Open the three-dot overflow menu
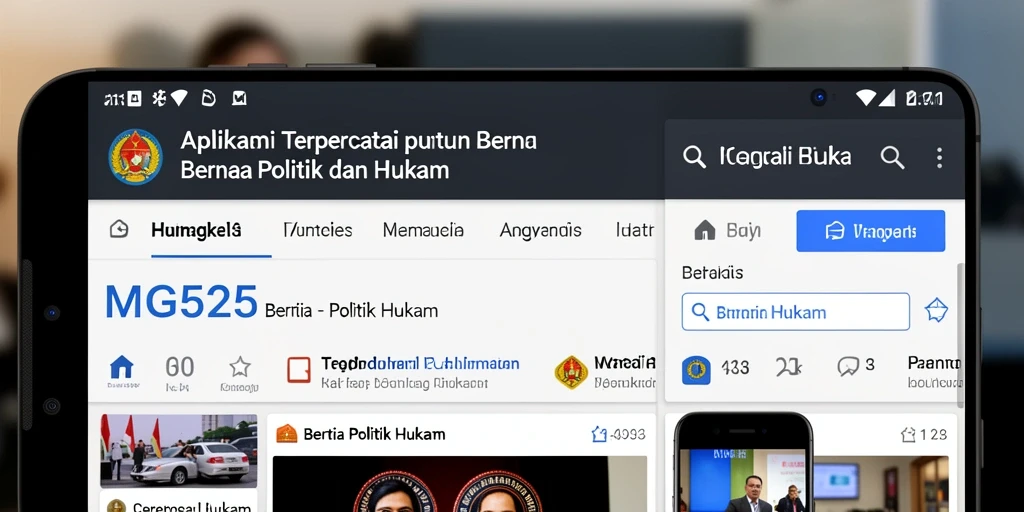Screen dimensions: 1024x512 coord(939,157)
